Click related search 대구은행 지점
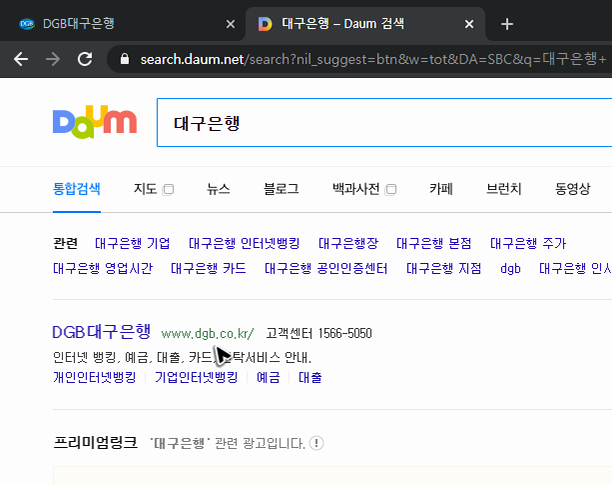612x485 pixels. 444,268
